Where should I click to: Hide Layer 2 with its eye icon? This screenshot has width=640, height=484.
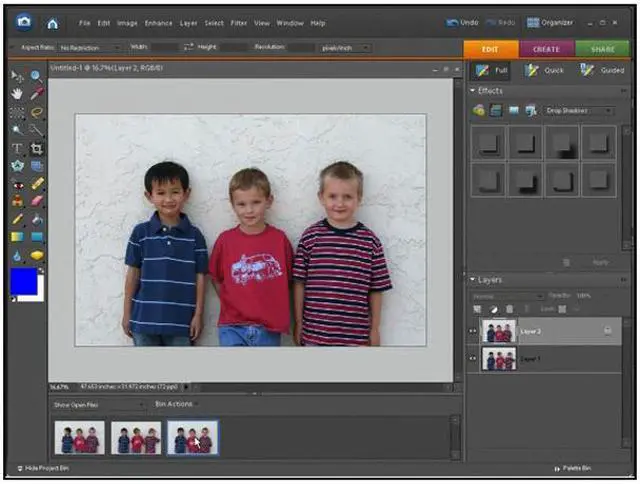pos(473,331)
